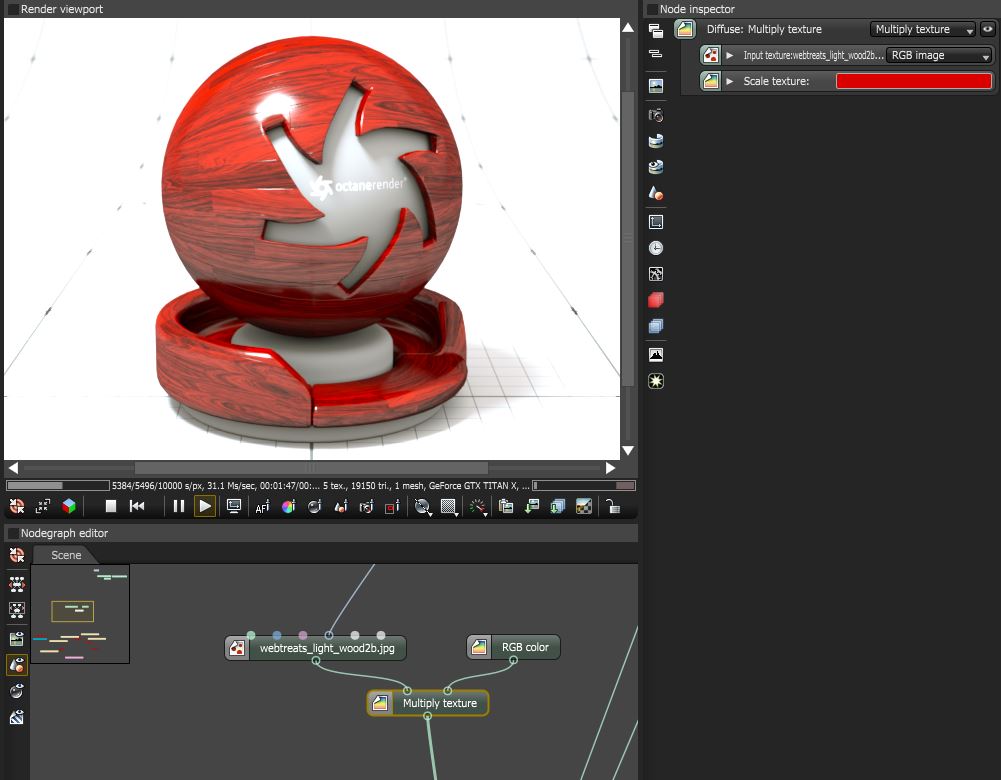Pause the render in viewport toolbar

pyautogui.click(x=179, y=507)
